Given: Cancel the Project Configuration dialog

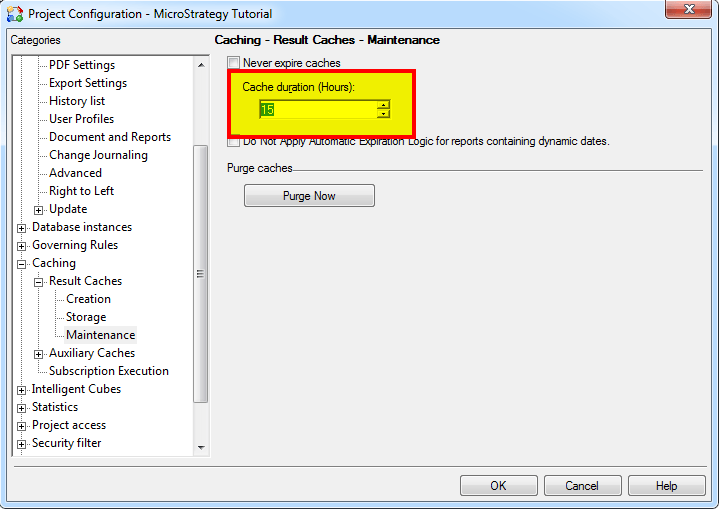Looking at the screenshot, I should 582,486.
